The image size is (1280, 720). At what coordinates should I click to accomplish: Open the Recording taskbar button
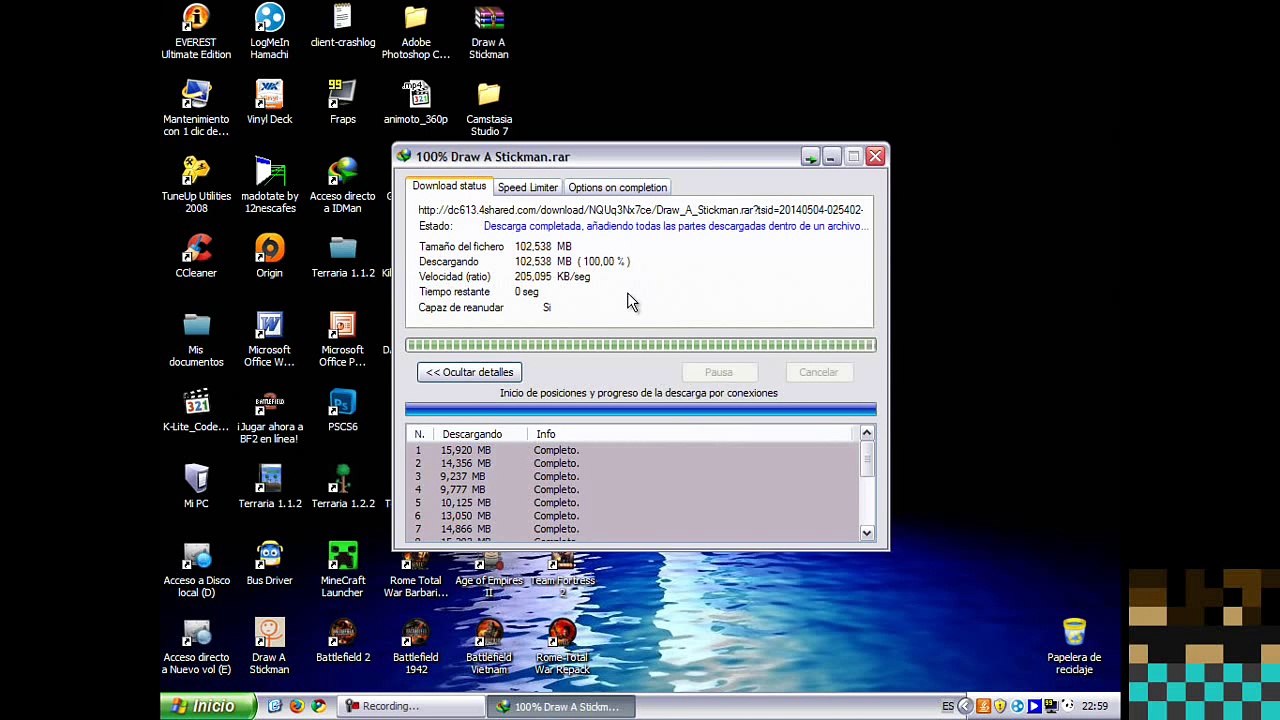(x=412, y=707)
